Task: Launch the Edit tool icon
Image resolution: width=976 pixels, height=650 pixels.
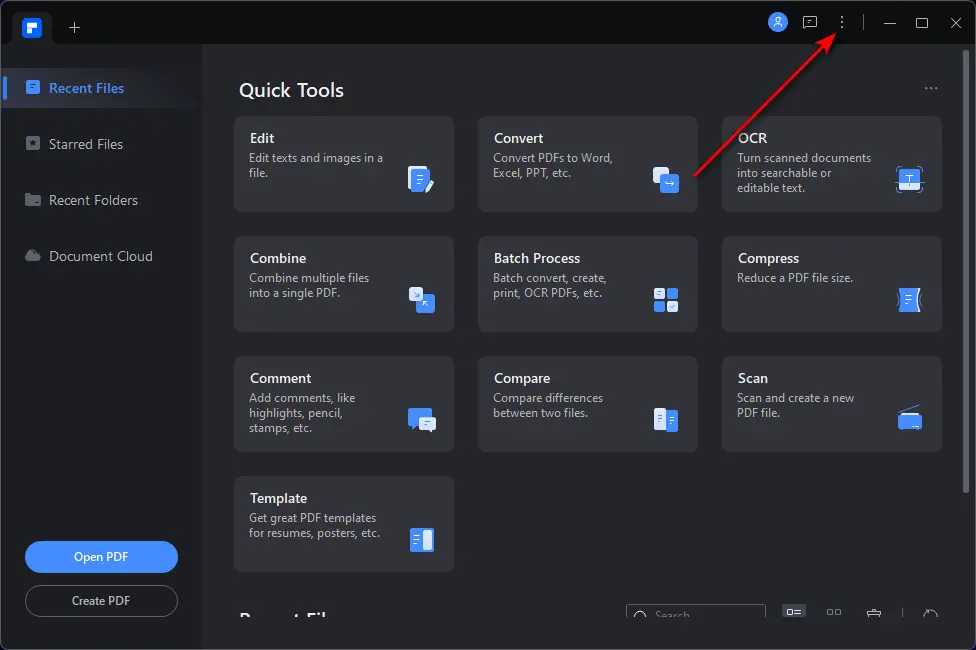Action: [x=421, y=179]
